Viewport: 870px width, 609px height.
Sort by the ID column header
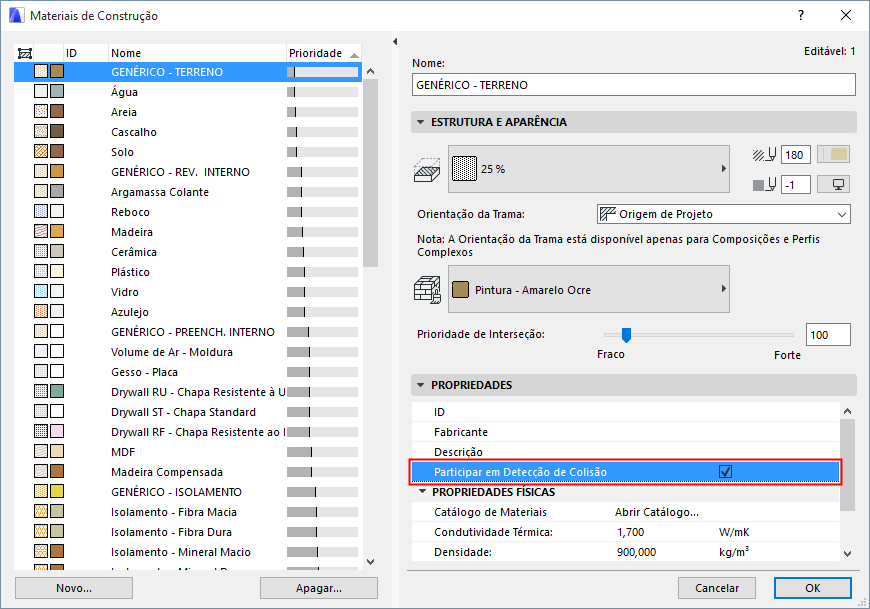(x=85, y=53)
